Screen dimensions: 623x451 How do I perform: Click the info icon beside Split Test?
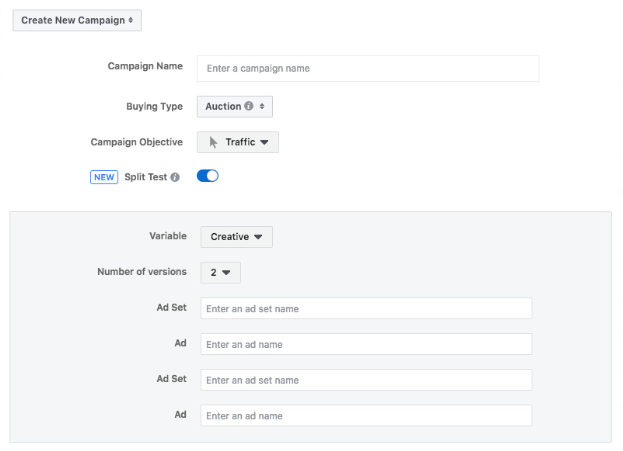[175, 177]
